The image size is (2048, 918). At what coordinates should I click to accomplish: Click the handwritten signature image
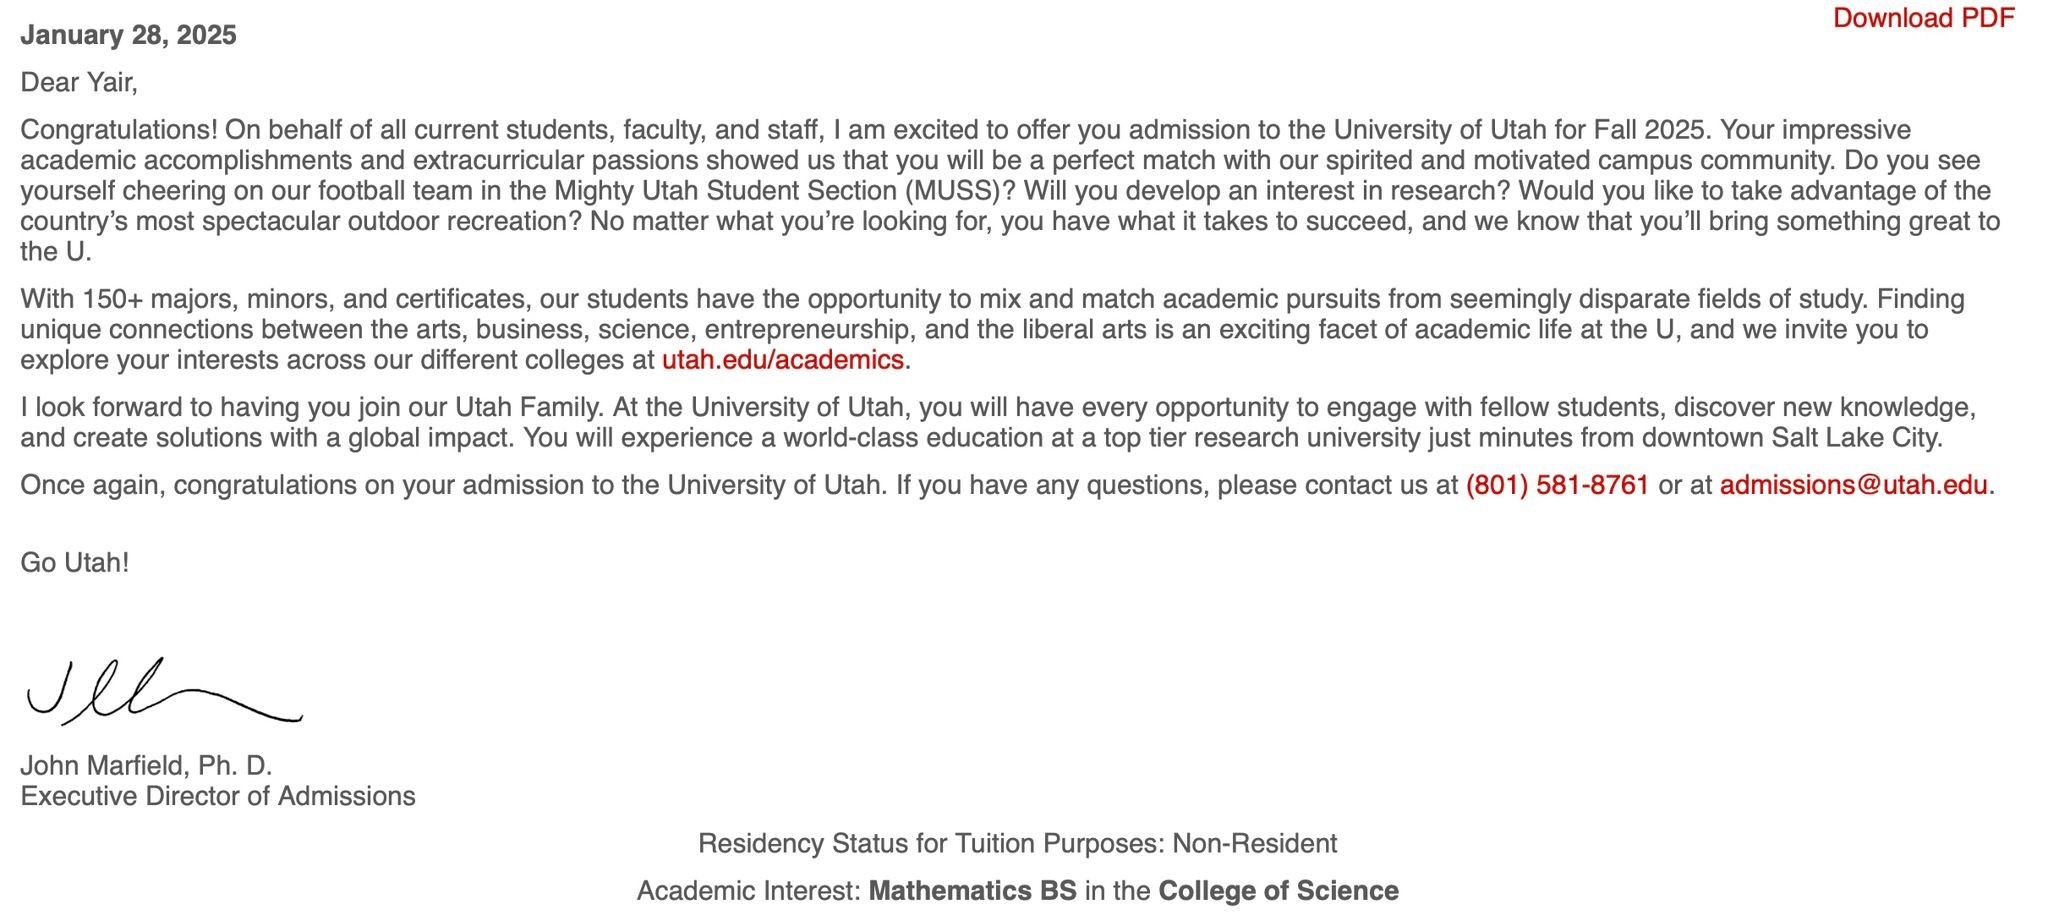pos(164,691)
